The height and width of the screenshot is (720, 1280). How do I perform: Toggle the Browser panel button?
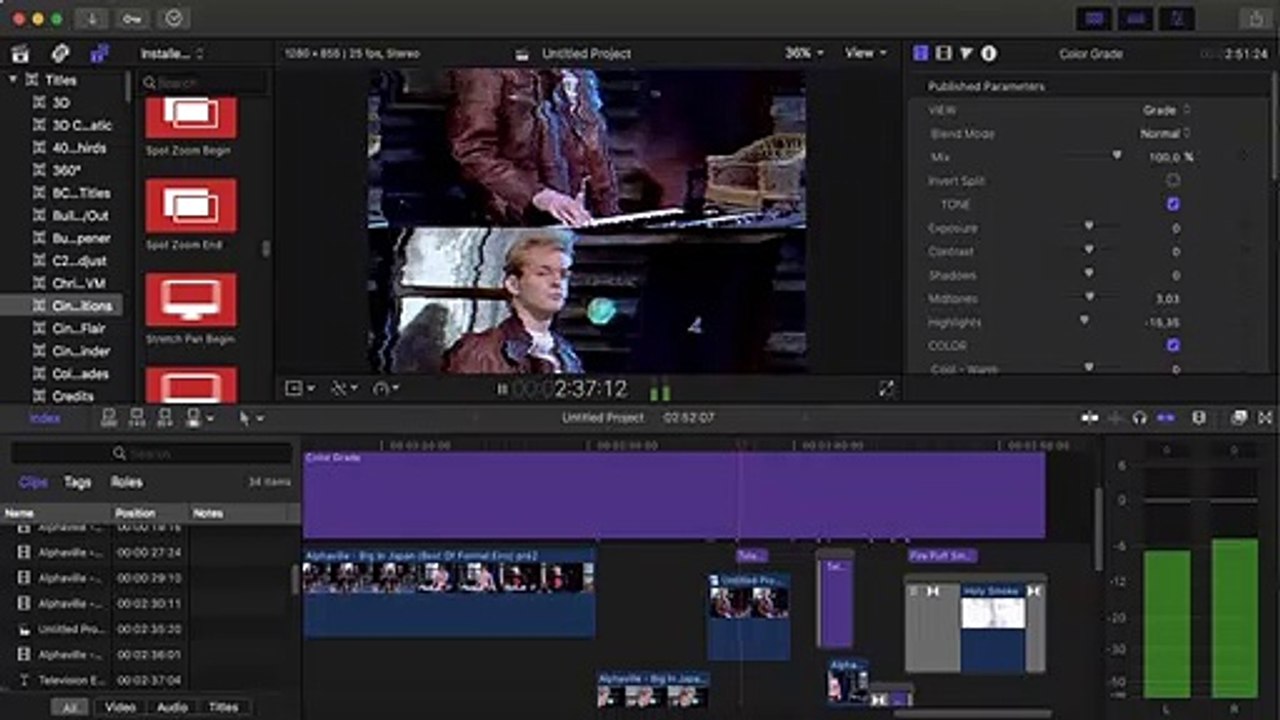1094,18
